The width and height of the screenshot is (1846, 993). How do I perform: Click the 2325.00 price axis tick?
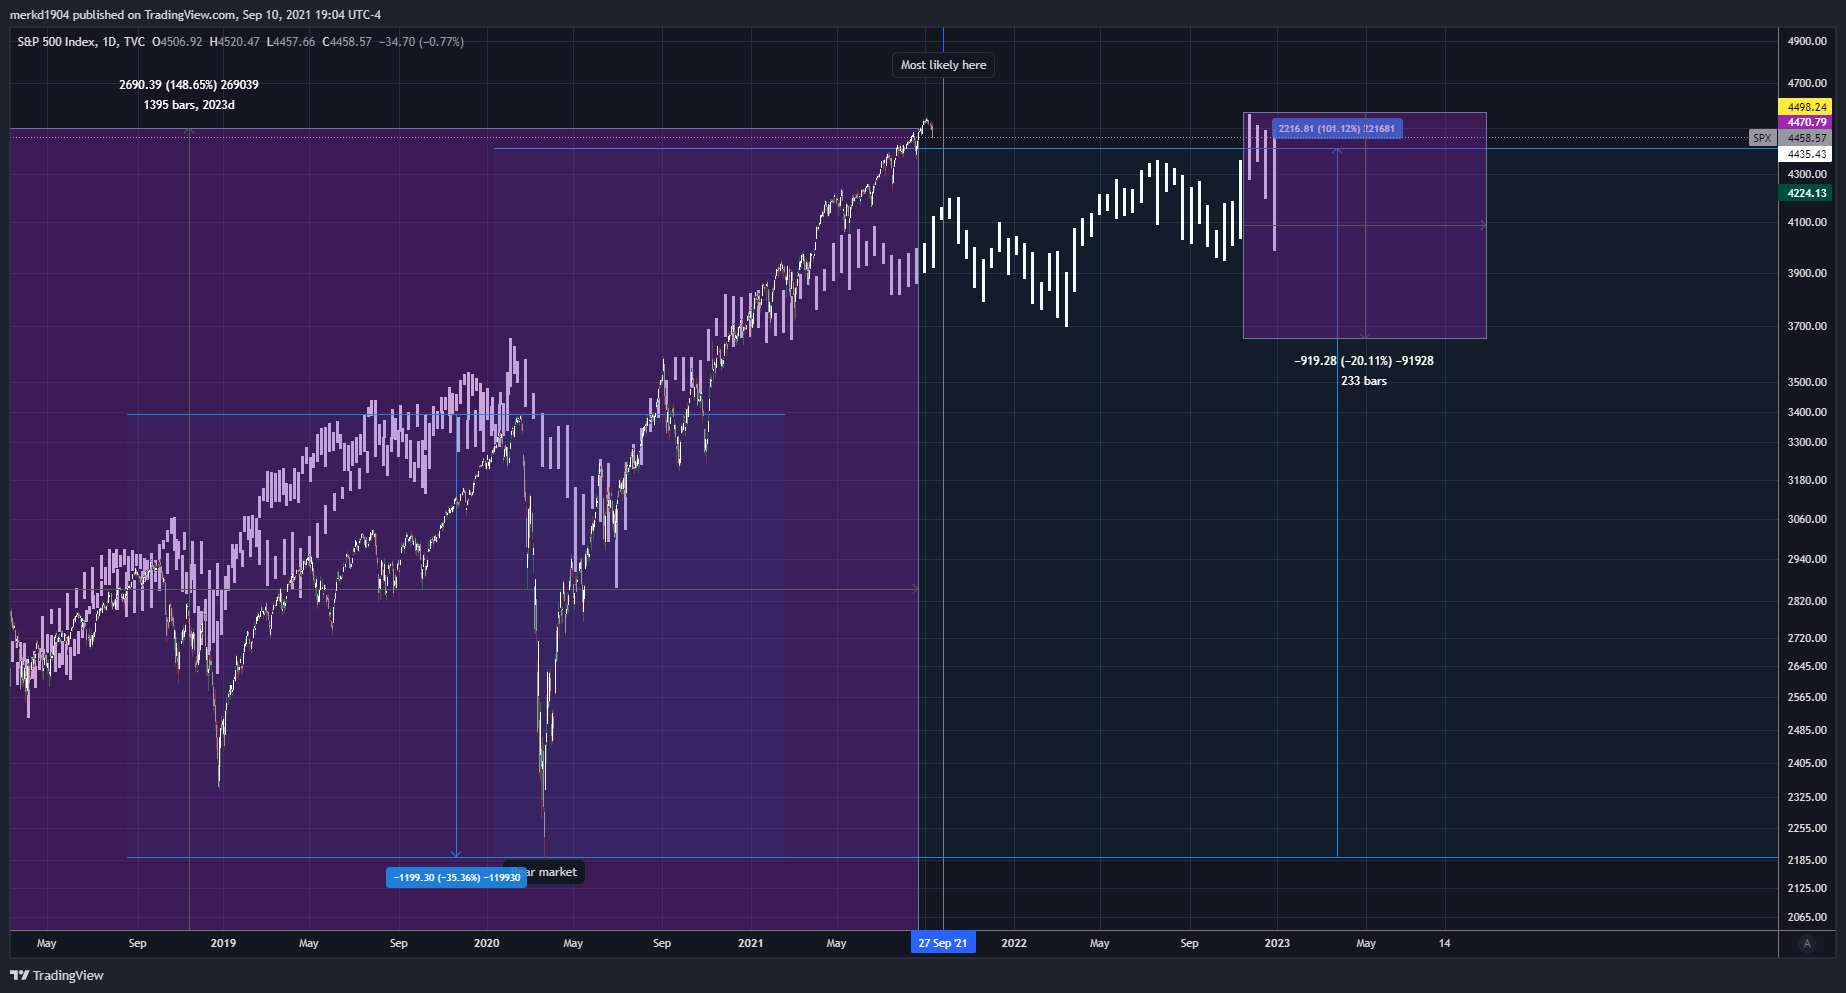click(x=1807, y=797)
